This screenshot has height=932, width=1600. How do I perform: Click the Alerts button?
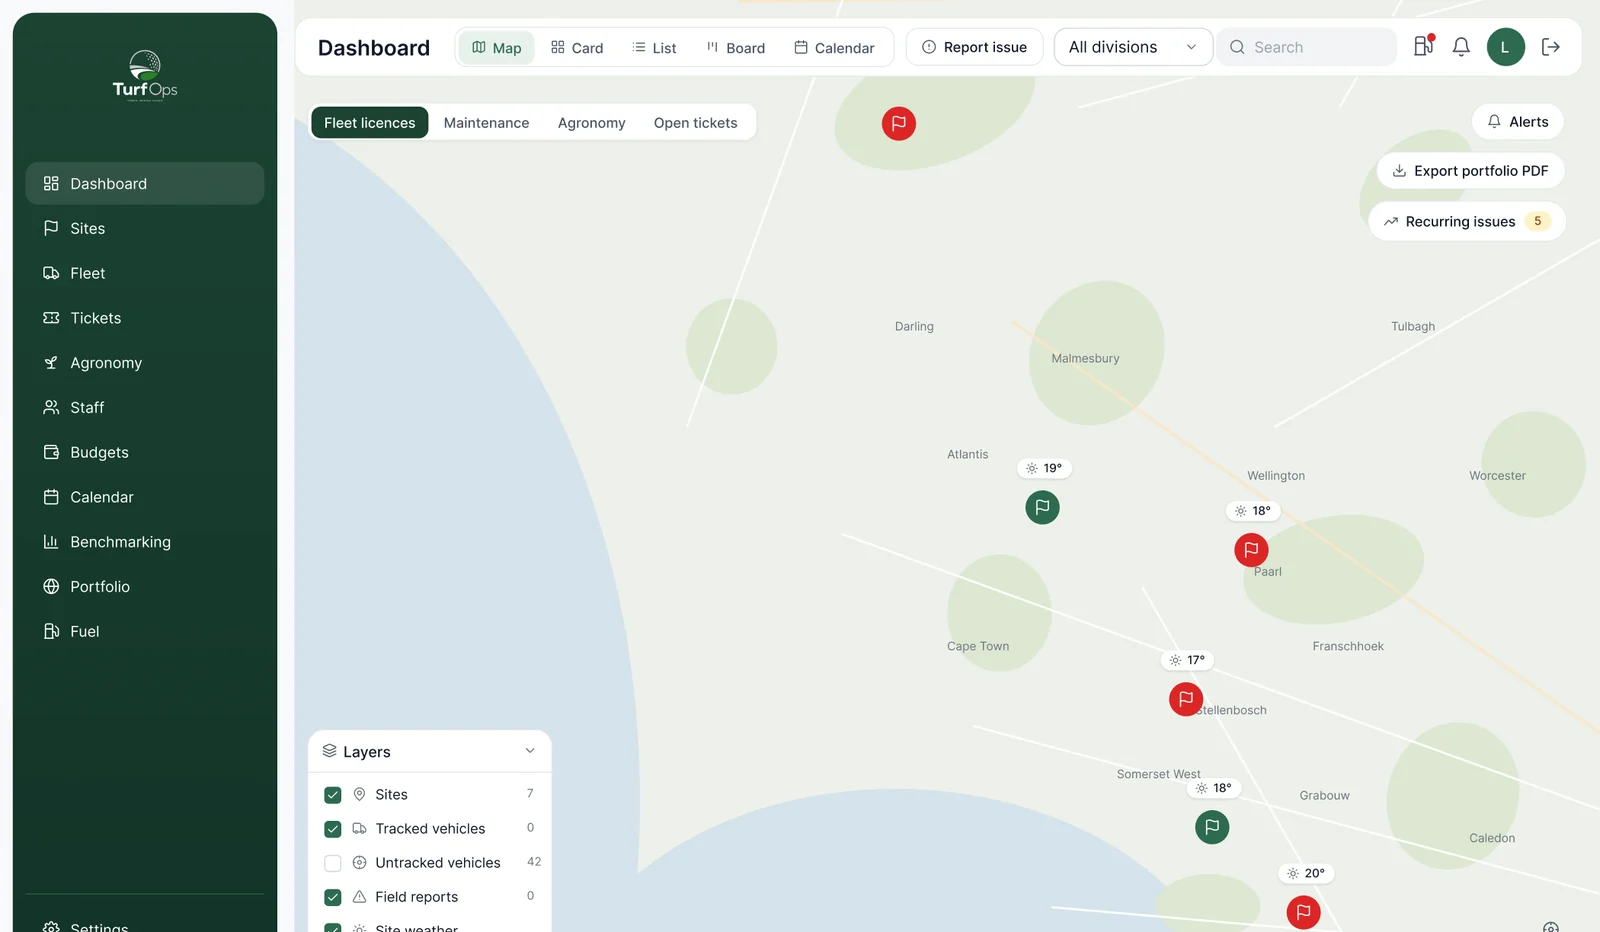1518,122
